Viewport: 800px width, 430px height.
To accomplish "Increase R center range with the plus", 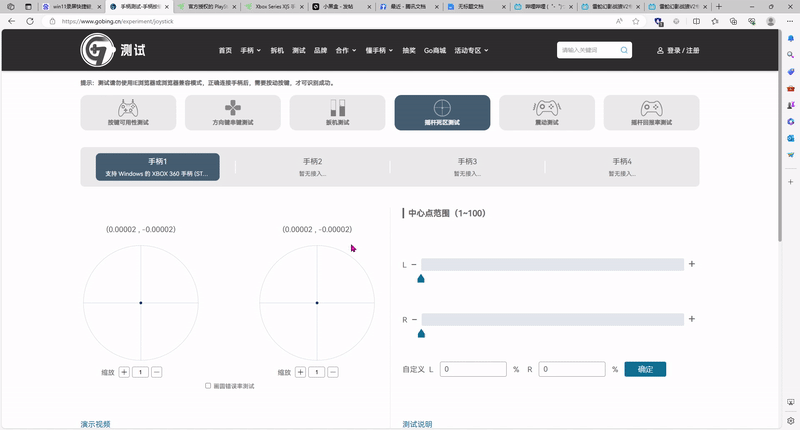I will tap(692, 319).
